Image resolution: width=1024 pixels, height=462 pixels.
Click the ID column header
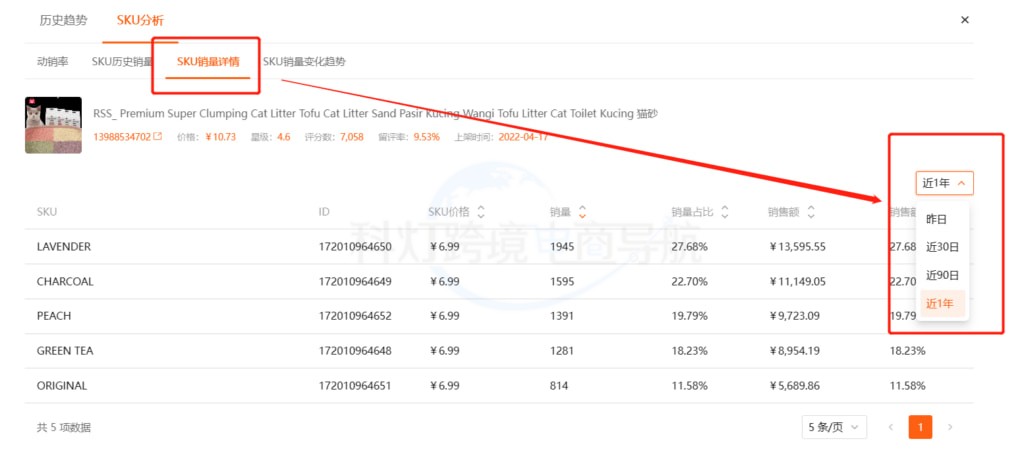(324, 212)
